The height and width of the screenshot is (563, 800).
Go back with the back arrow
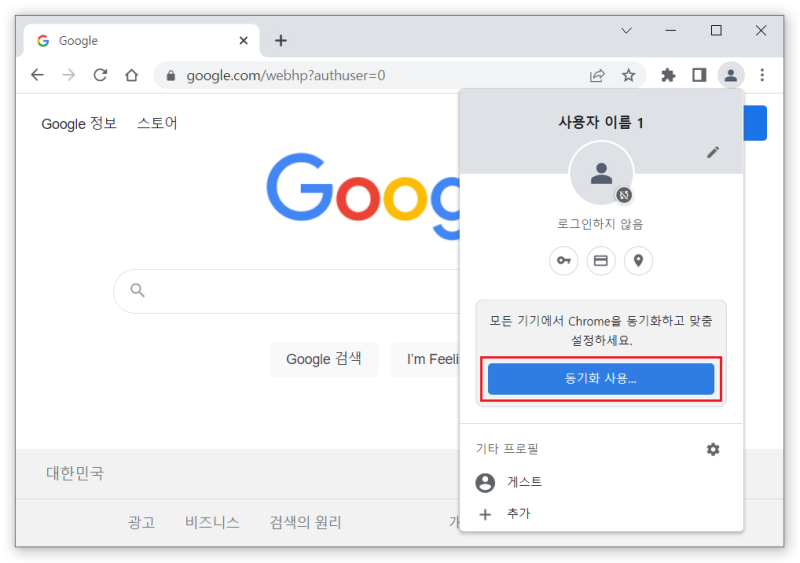(x=37, y=75)
